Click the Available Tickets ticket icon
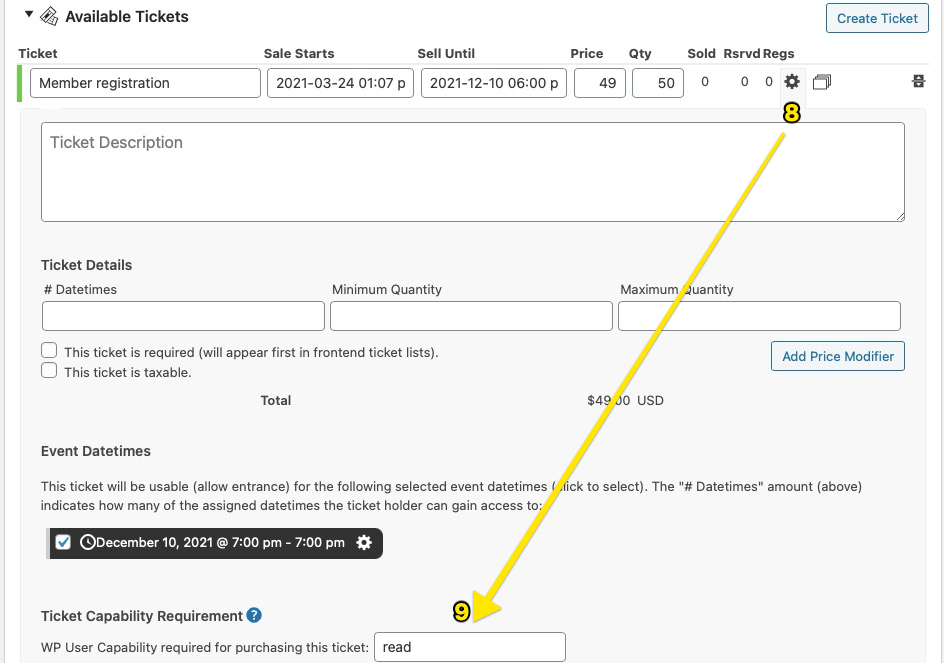This screenshot has width=944, height=663. pos(49,16)
